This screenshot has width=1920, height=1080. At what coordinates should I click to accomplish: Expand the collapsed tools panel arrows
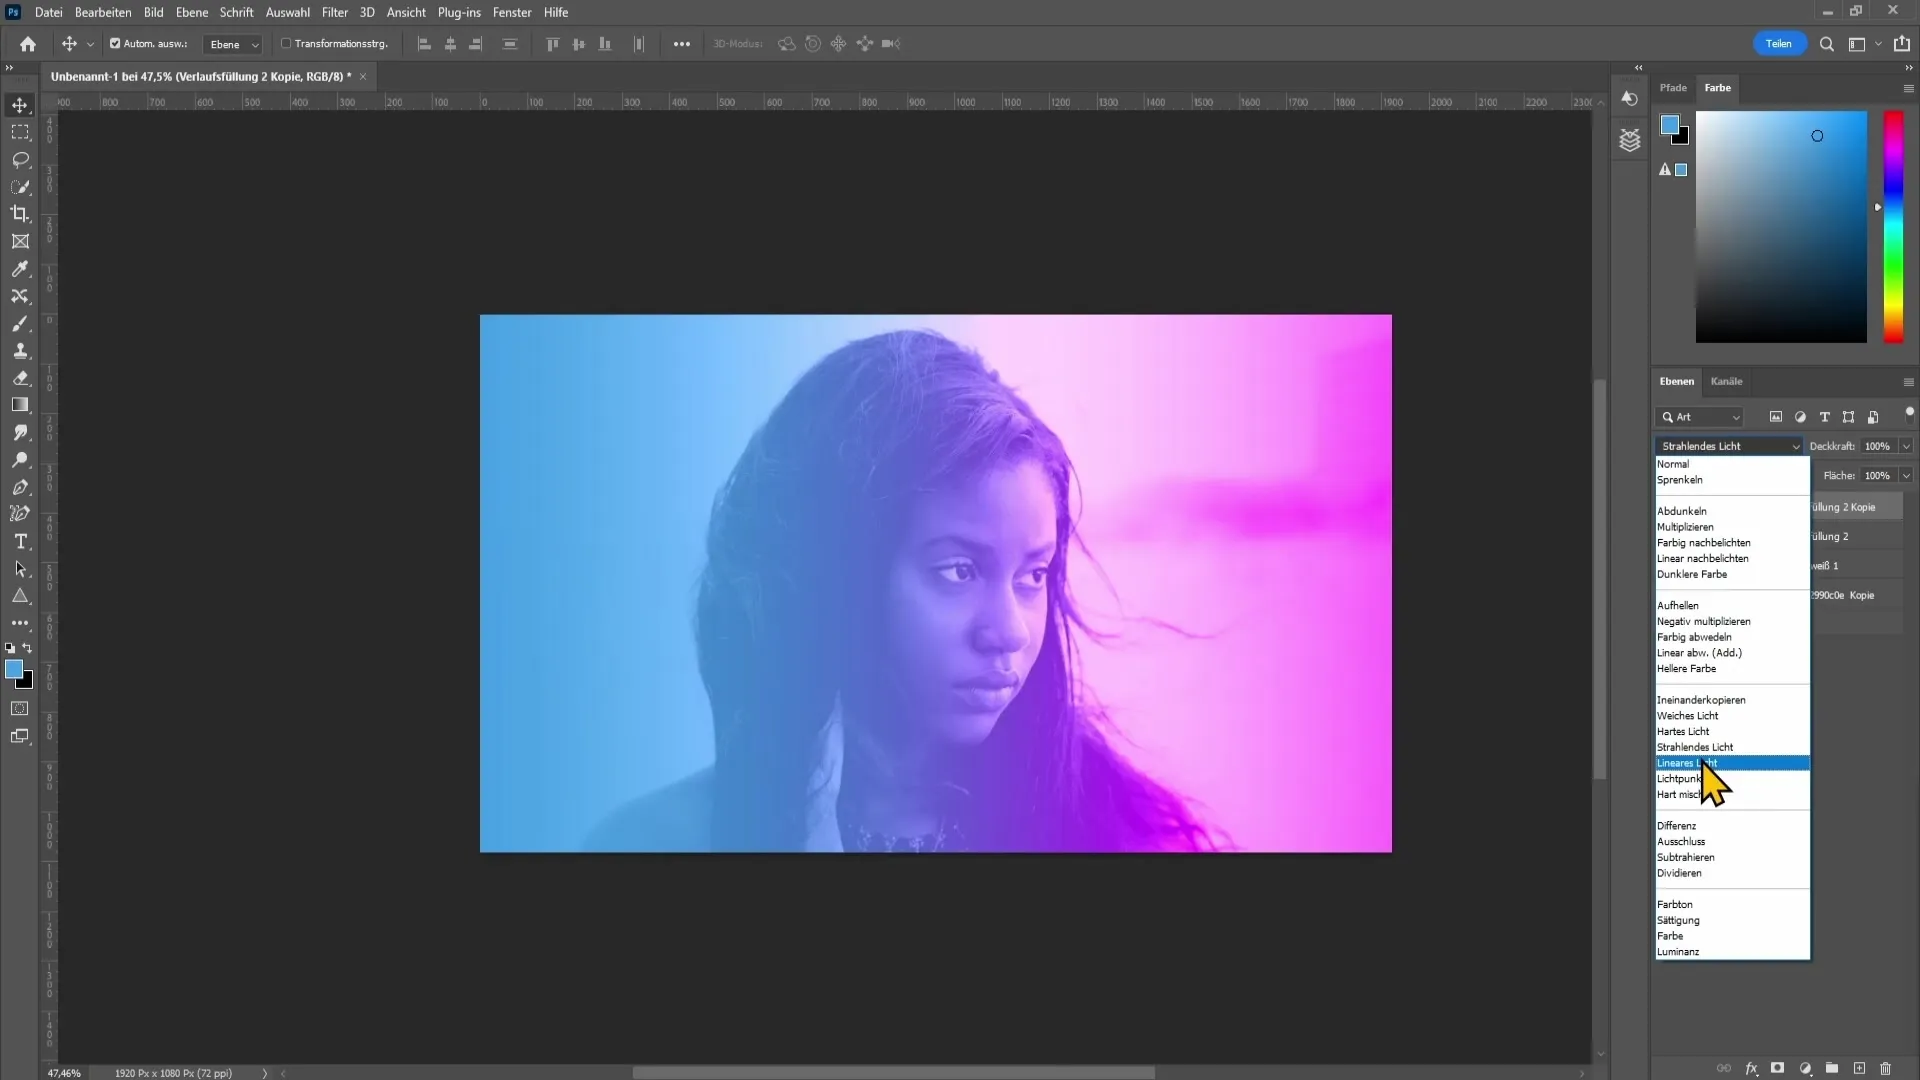[x=9, y=68]
